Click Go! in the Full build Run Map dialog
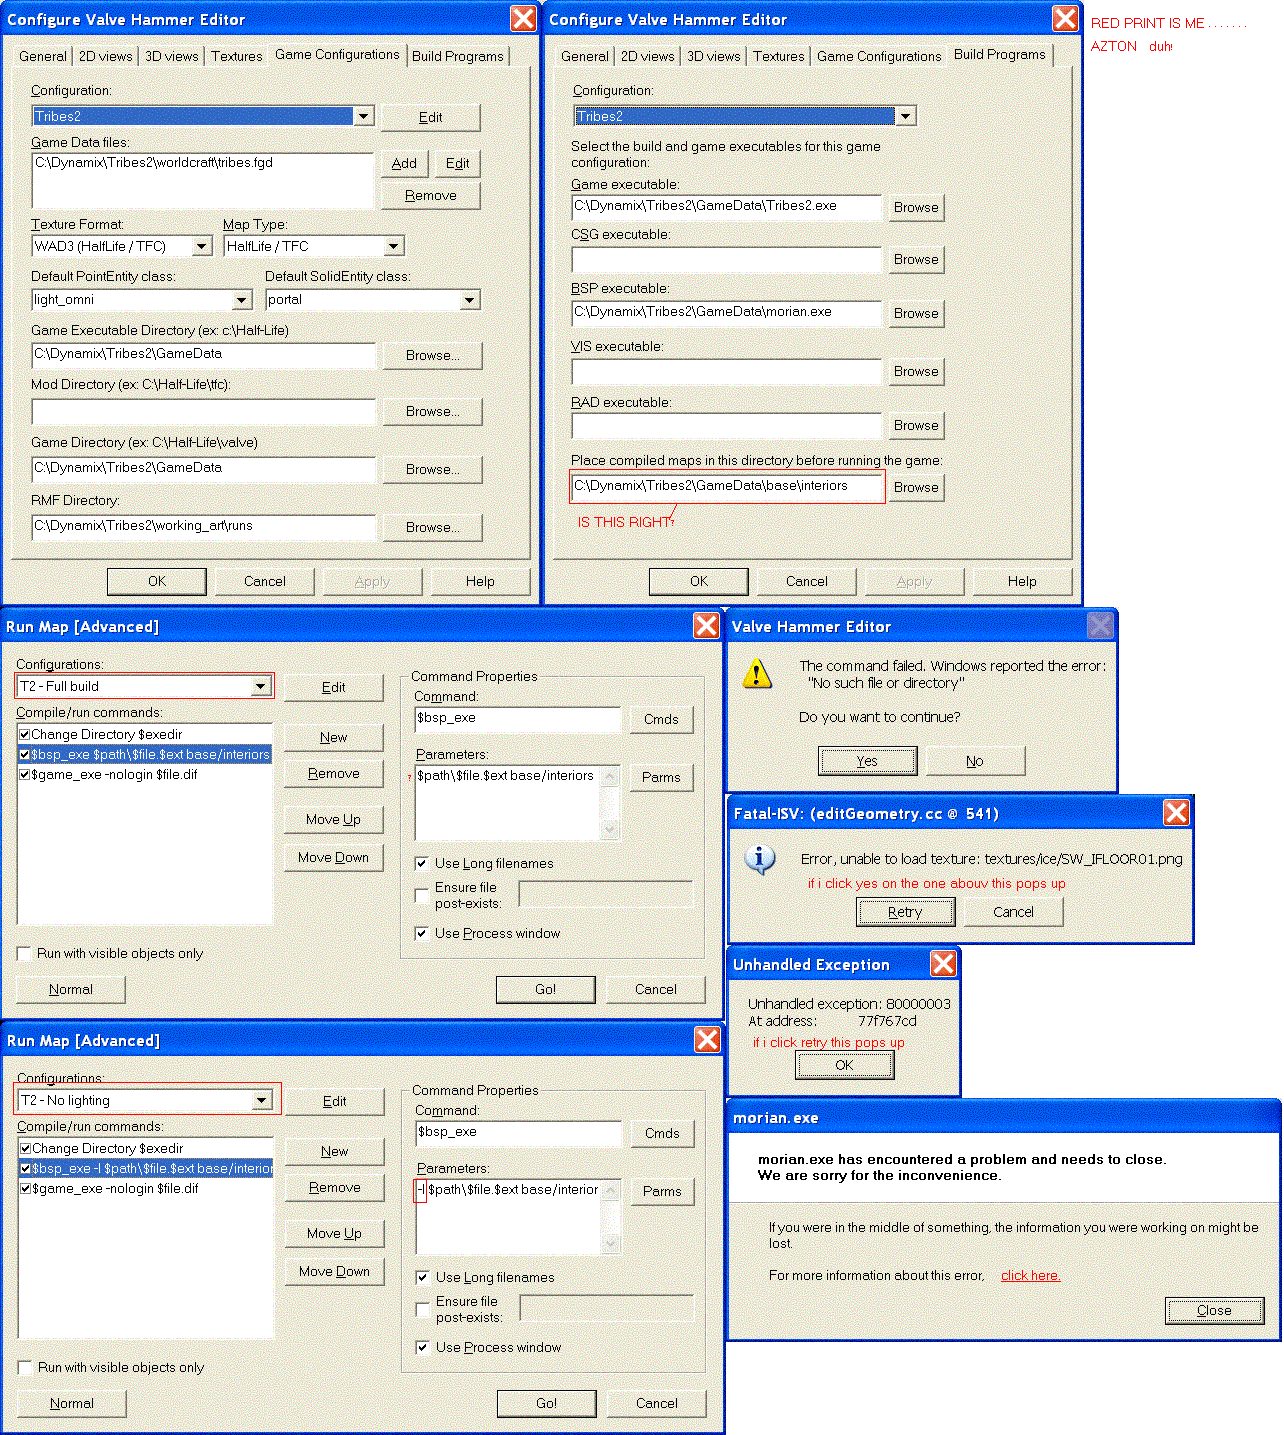This screenshot has width=1284, height=1435. point(545,989)
